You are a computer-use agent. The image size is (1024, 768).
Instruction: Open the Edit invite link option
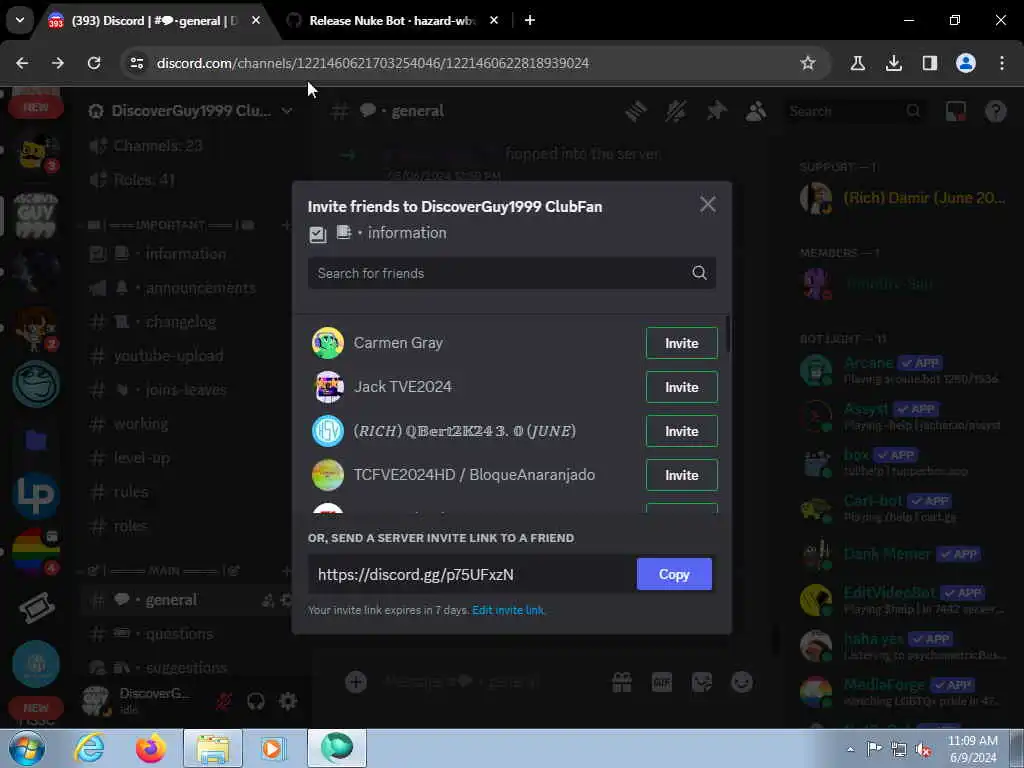tap(508, 610)
